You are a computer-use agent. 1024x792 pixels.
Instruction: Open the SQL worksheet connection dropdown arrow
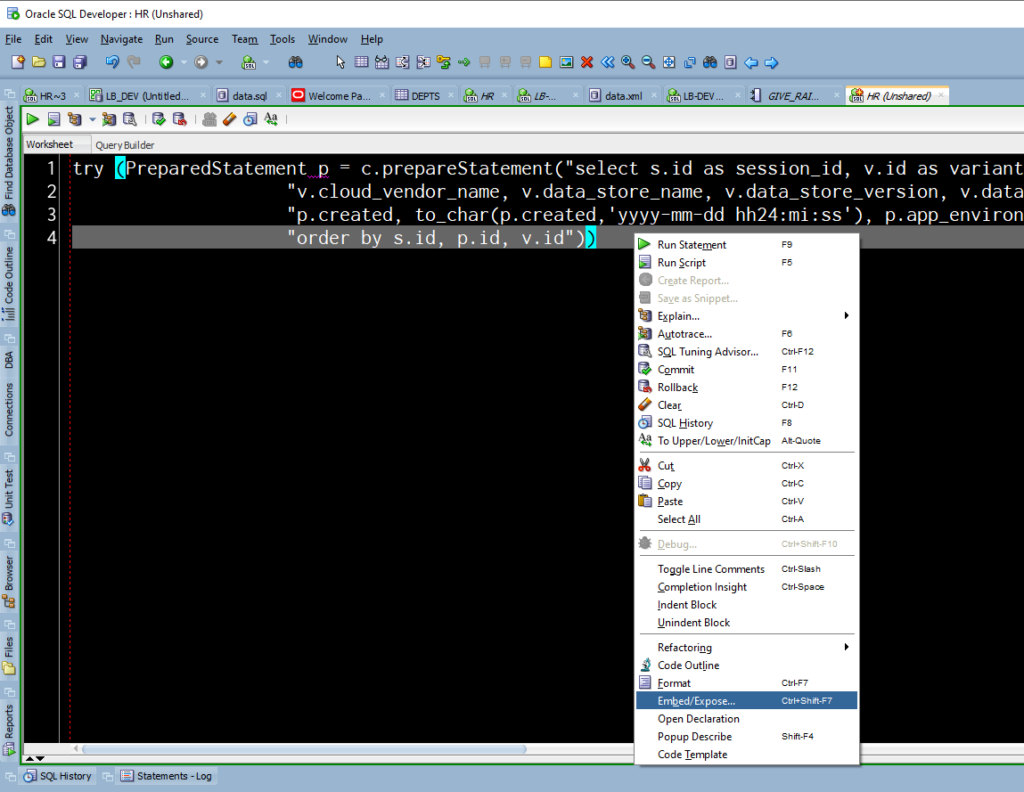point(266,62)
